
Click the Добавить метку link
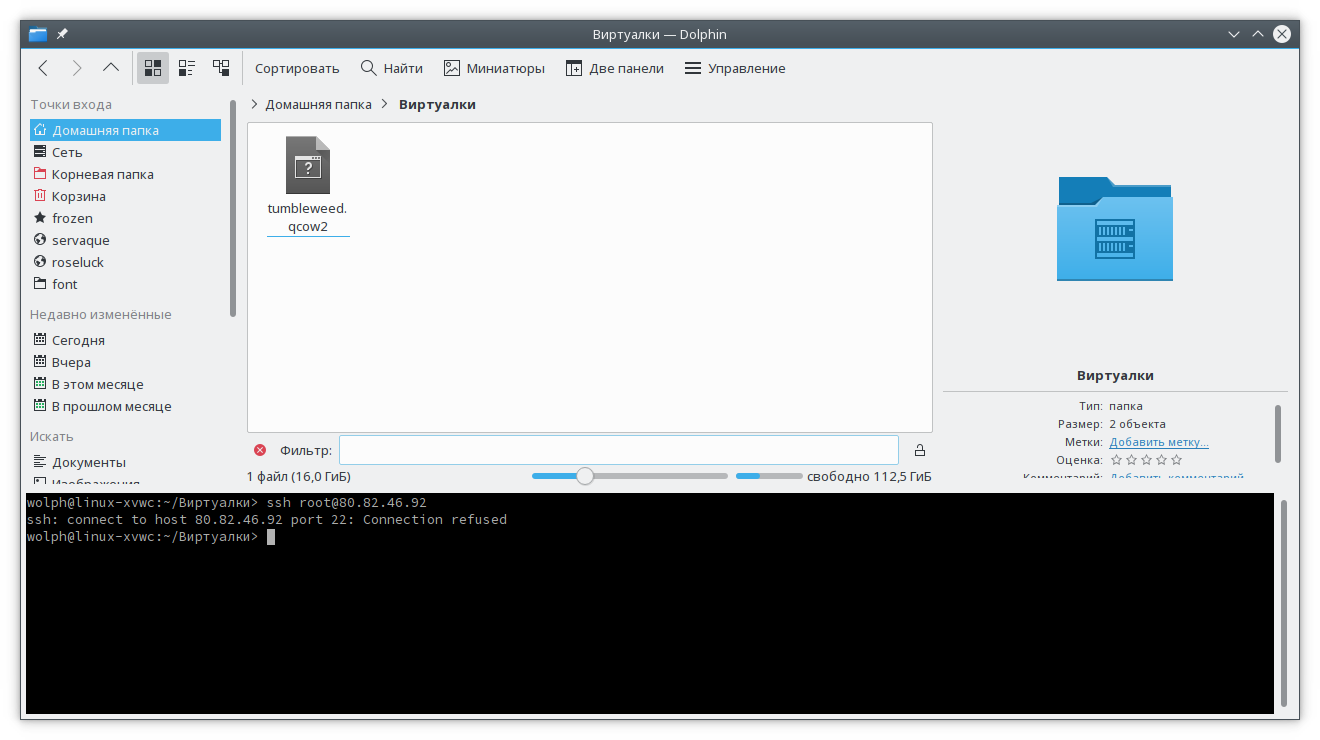point(1159,442)
